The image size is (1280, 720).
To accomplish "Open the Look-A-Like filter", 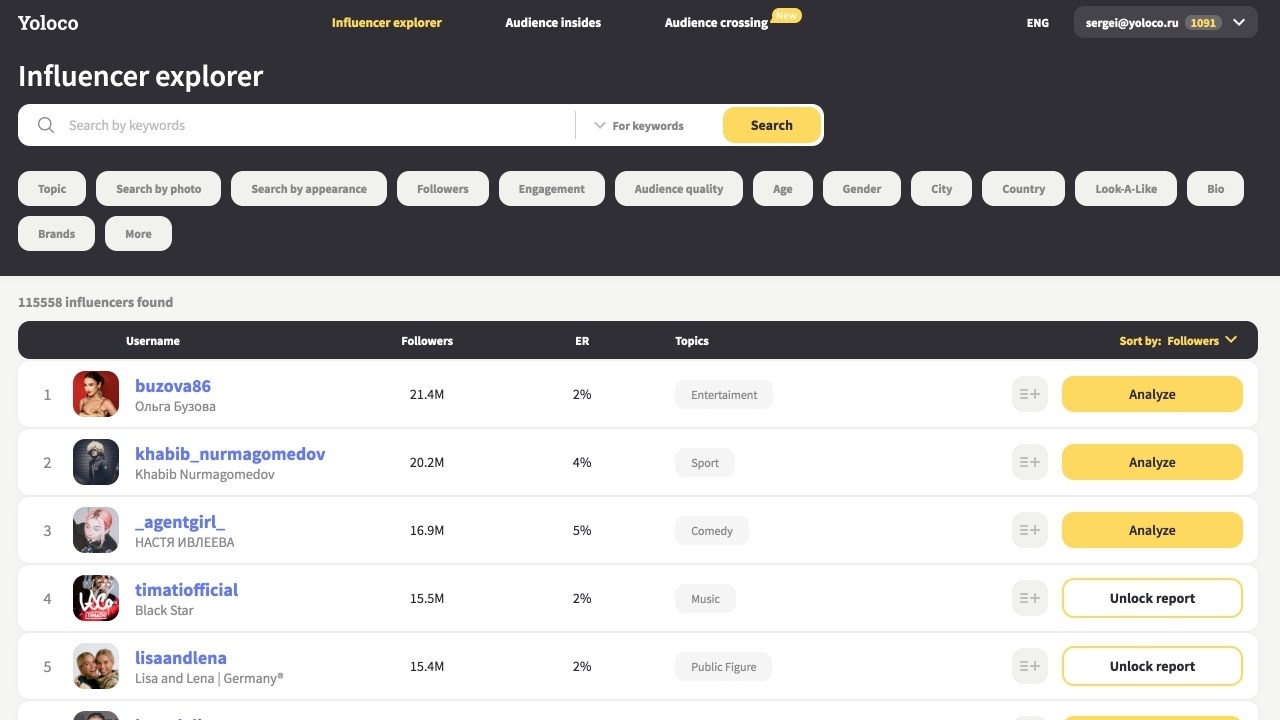I will (1126, 189).
